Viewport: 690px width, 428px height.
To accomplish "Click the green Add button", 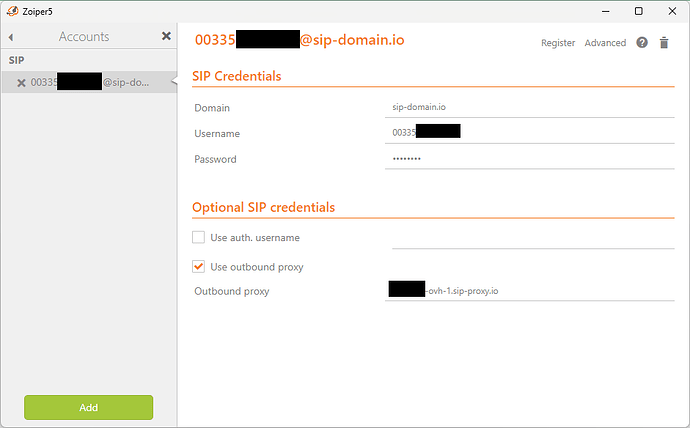I will pos(88,407).
